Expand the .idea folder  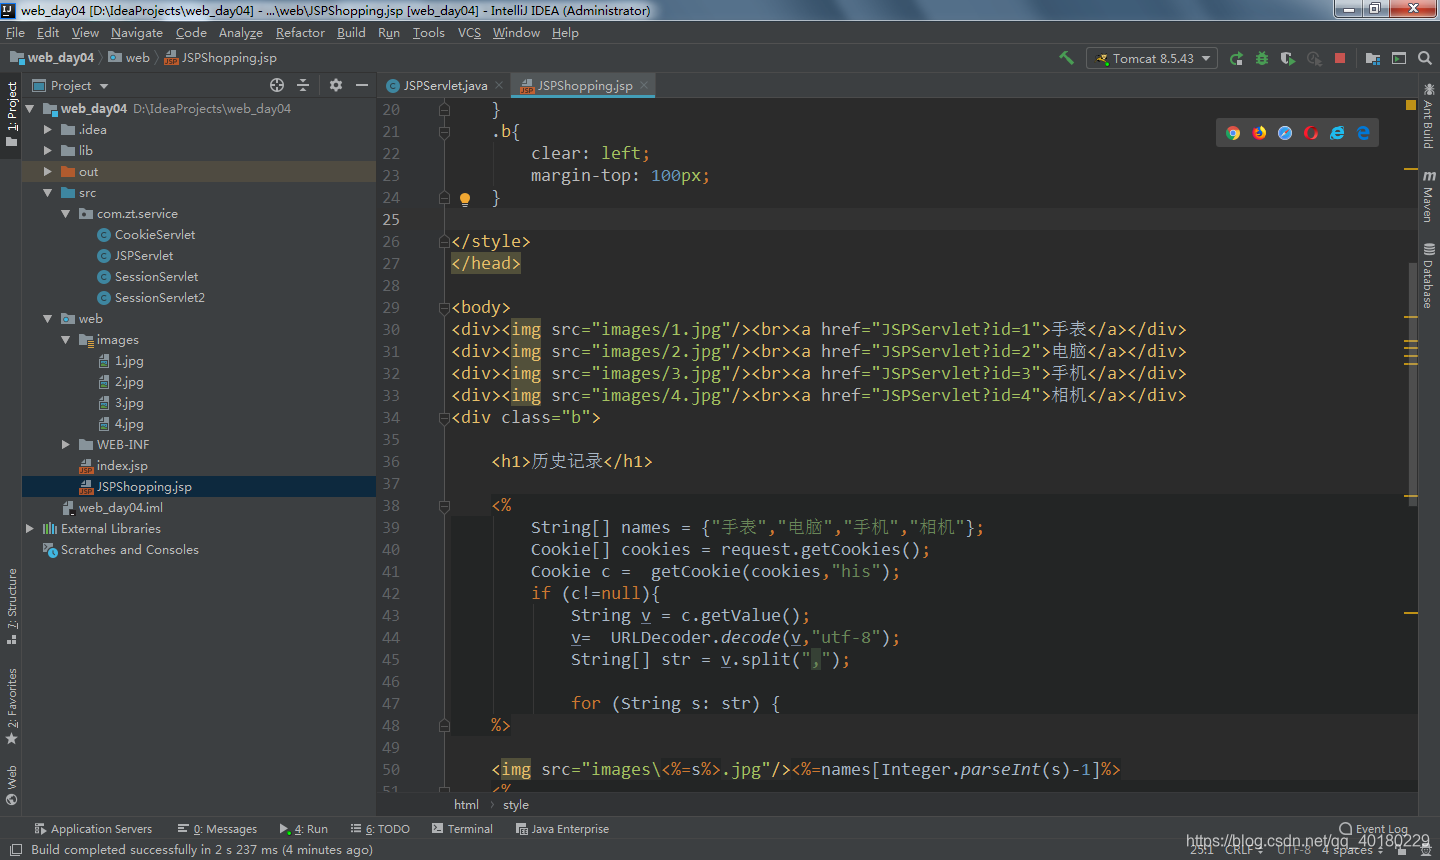coord(47,130)
